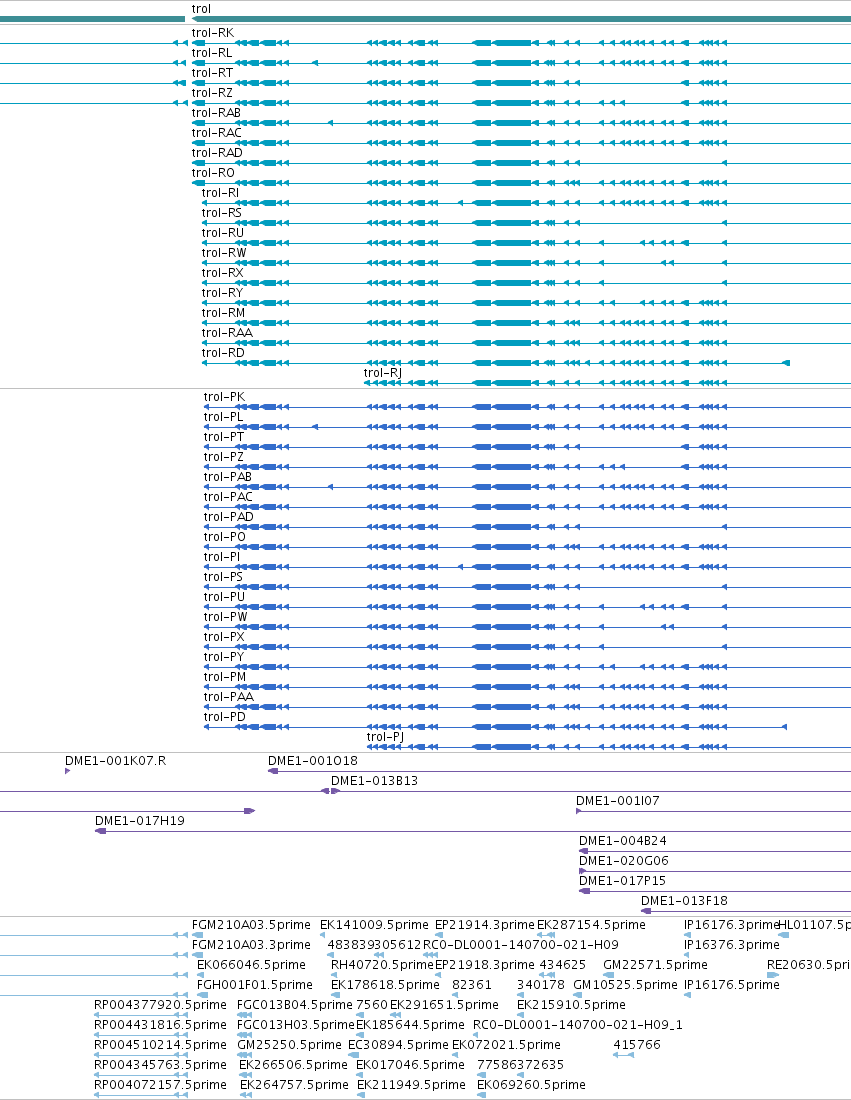Select the DME1-001K07.R clone label
Screen dimensions: 851x1100
(116, 761)
